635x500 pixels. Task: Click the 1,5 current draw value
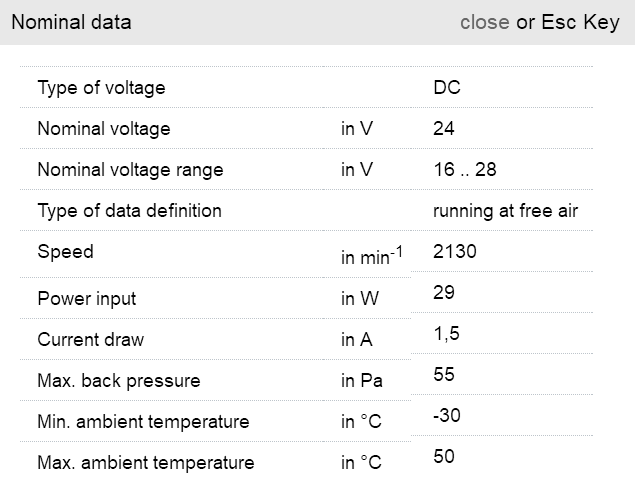446,334
